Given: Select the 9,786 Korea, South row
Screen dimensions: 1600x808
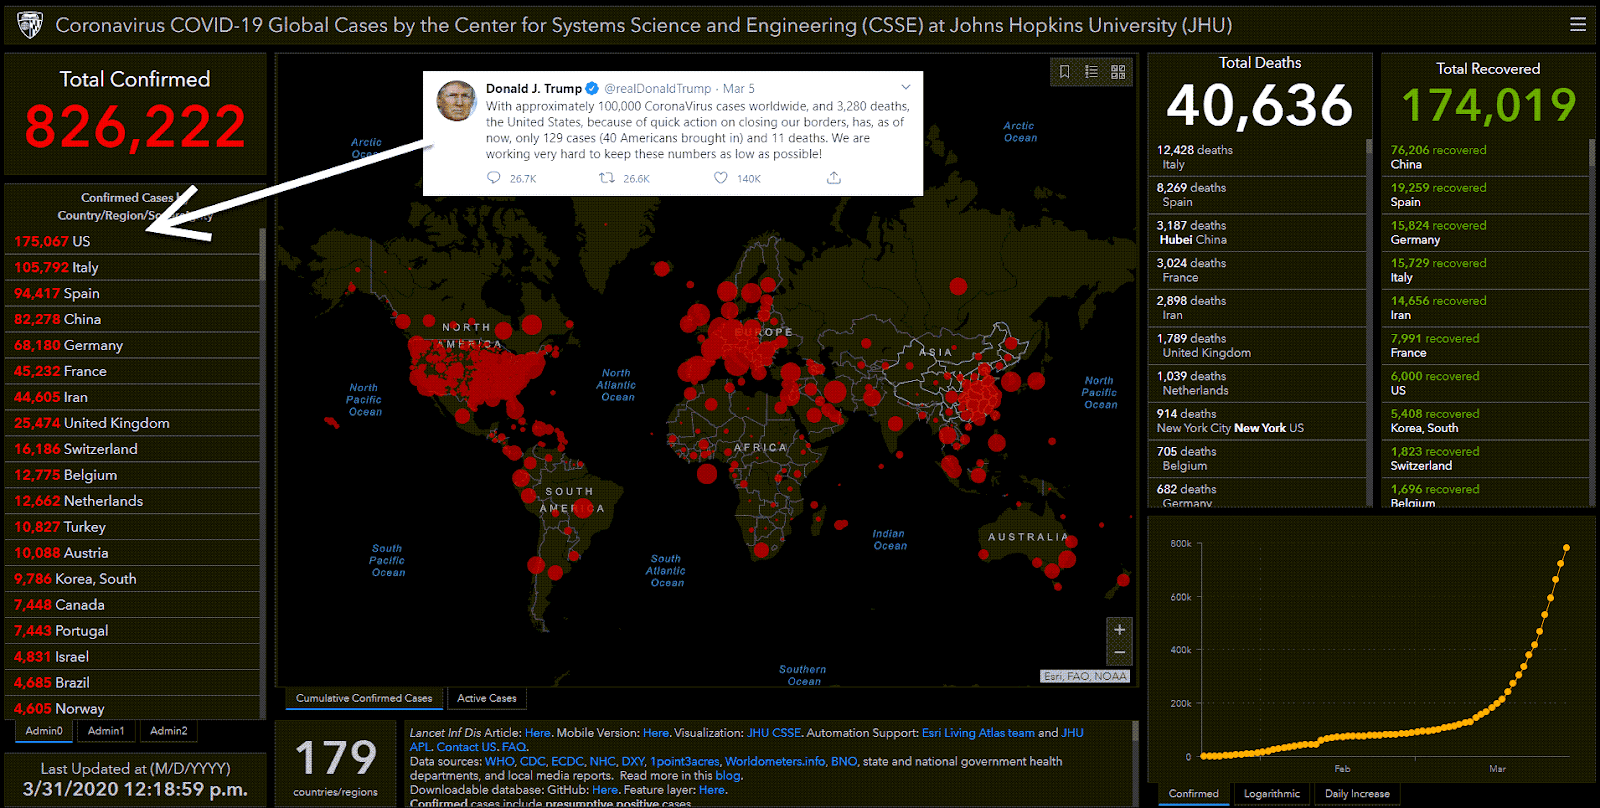Looking at the screenshot, I should [x=132, y=579].
